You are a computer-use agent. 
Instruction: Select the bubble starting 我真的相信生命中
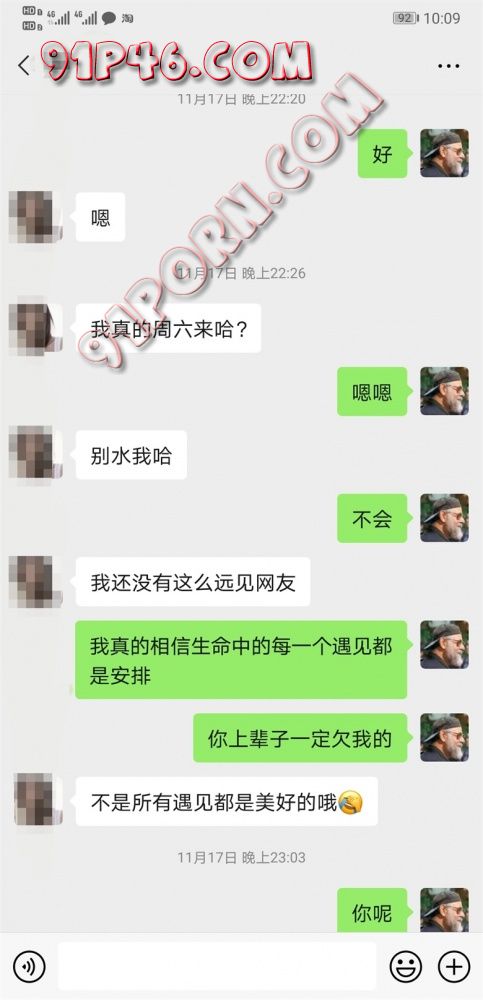pos(241,659)
